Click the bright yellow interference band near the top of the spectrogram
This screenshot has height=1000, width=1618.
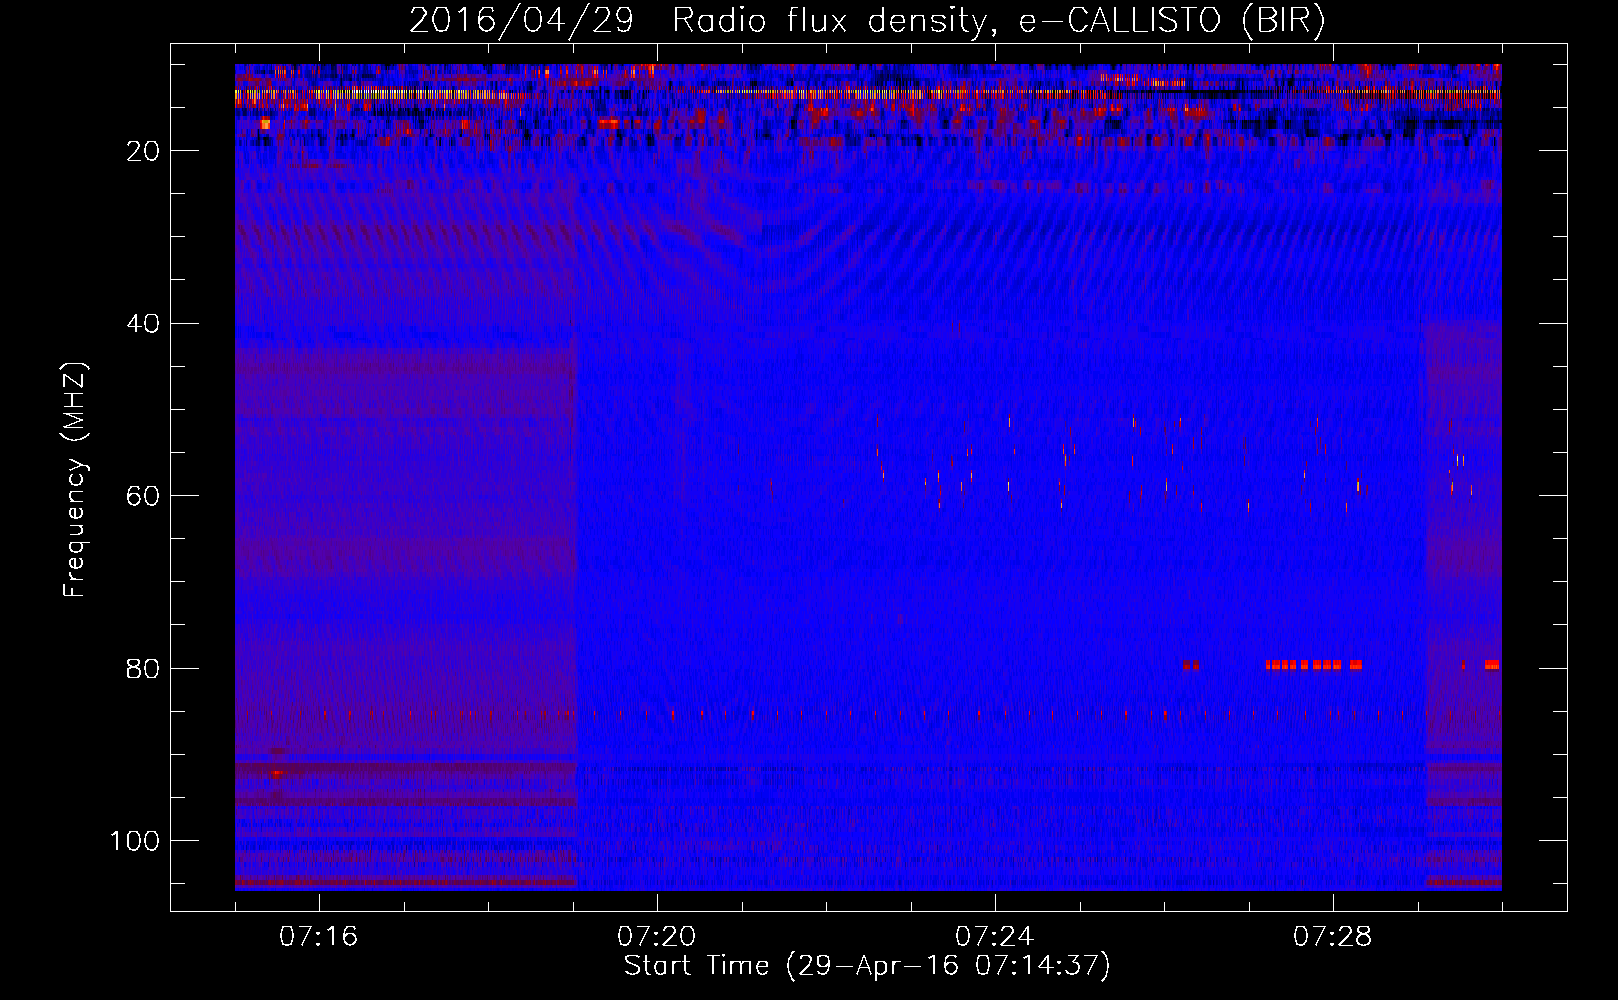868,94
